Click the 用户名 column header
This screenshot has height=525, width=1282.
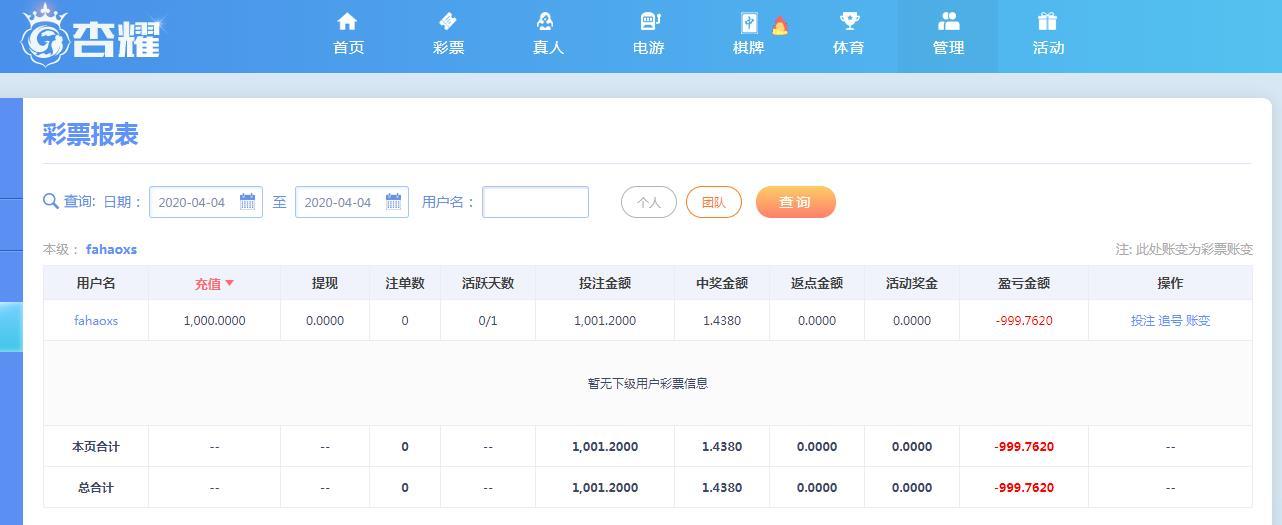pos(96,283)
